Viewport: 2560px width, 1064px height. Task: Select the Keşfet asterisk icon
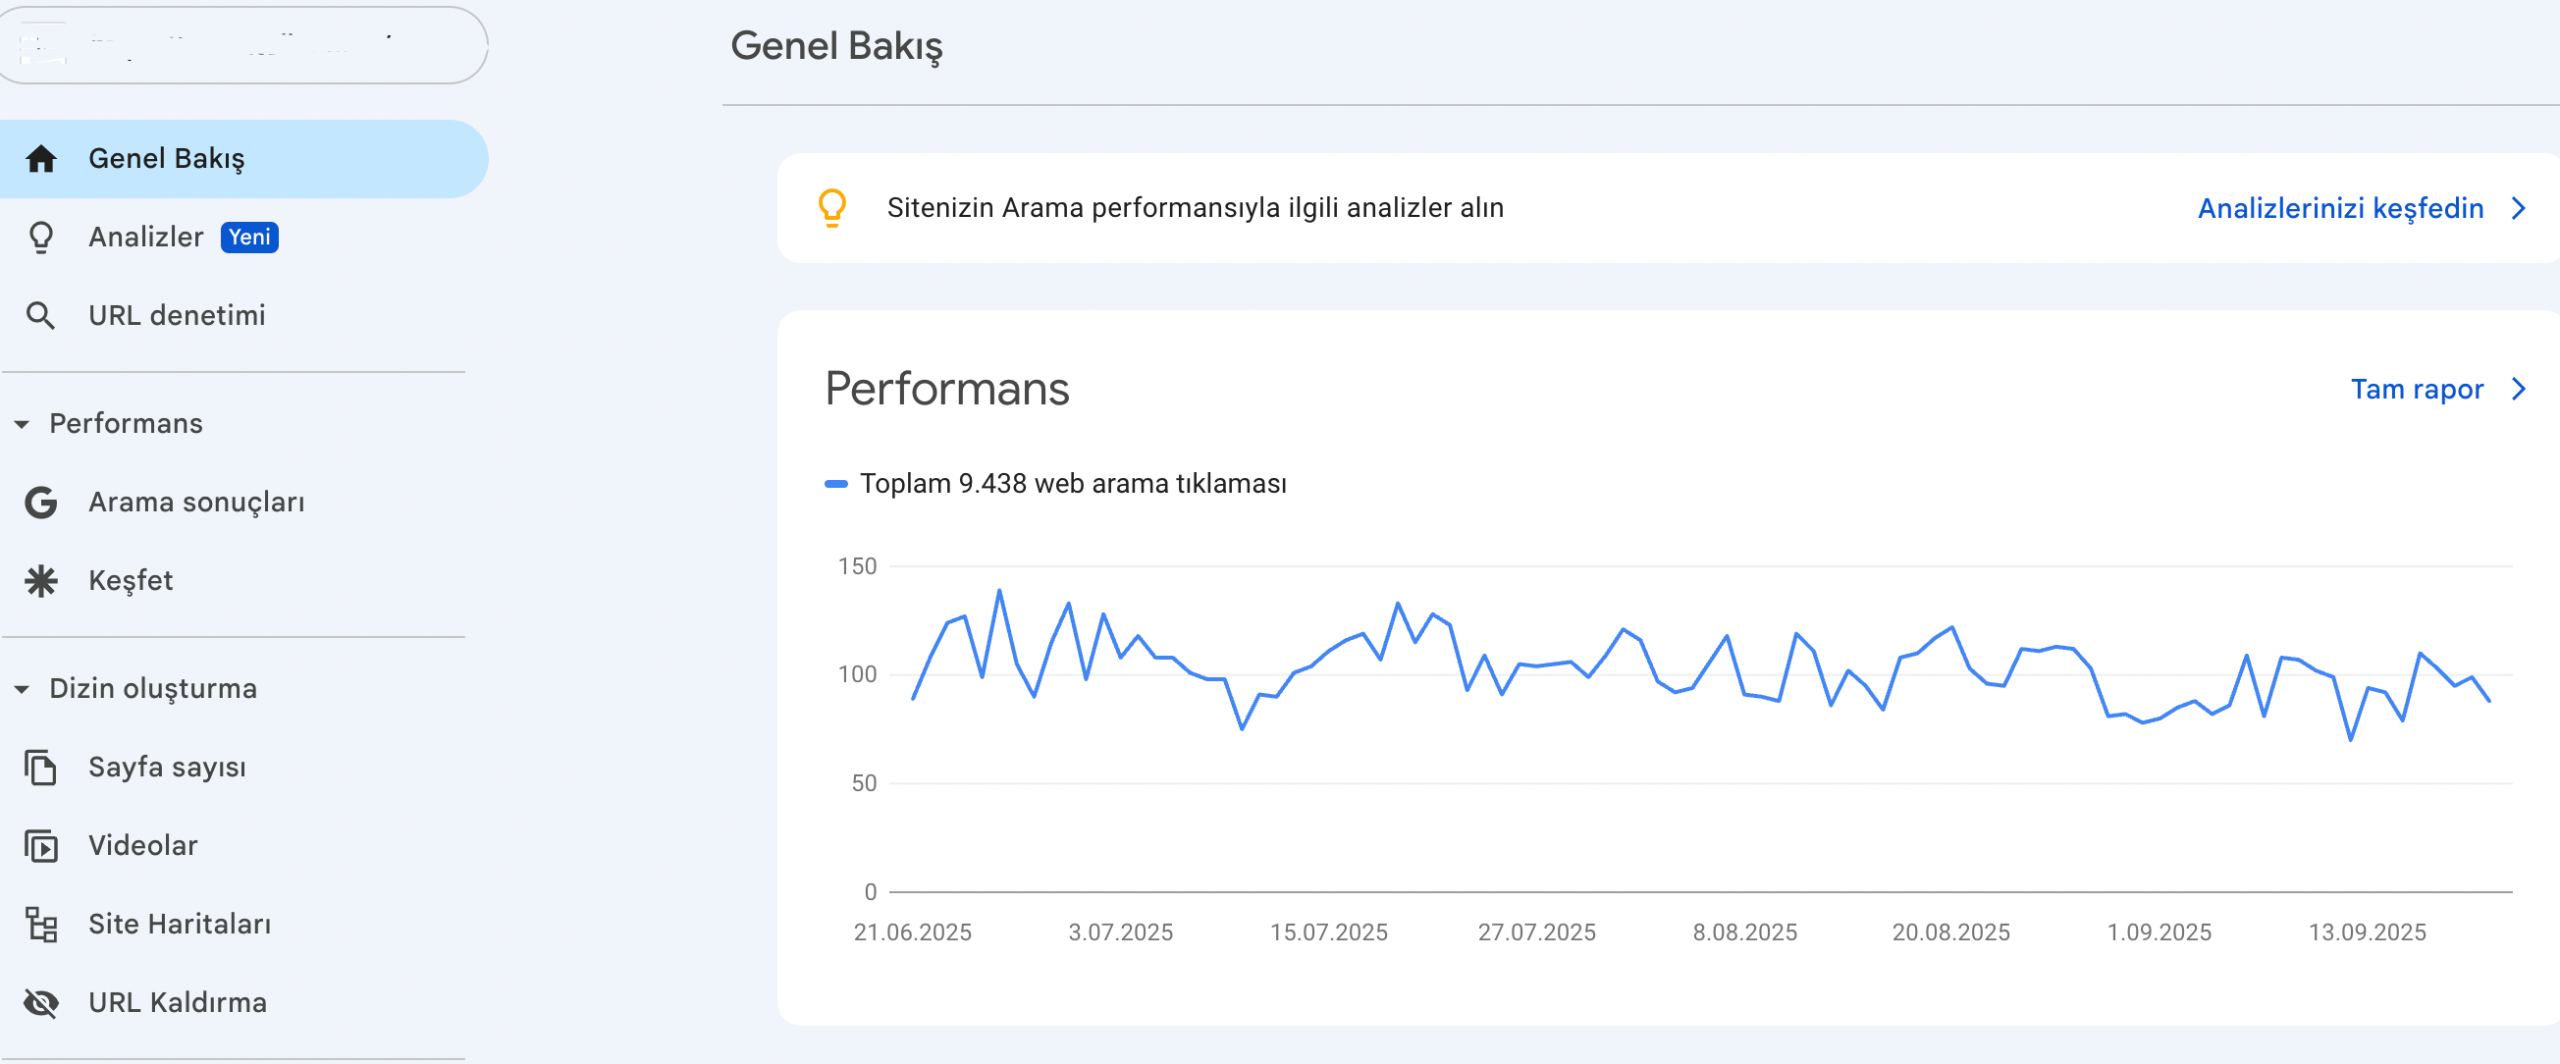[41, 580]
